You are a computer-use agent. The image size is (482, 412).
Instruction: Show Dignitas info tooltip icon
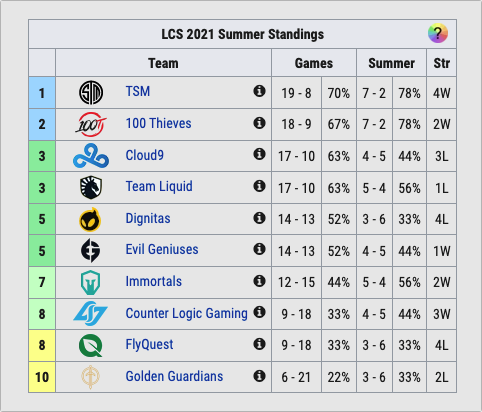tap(259, 218)
